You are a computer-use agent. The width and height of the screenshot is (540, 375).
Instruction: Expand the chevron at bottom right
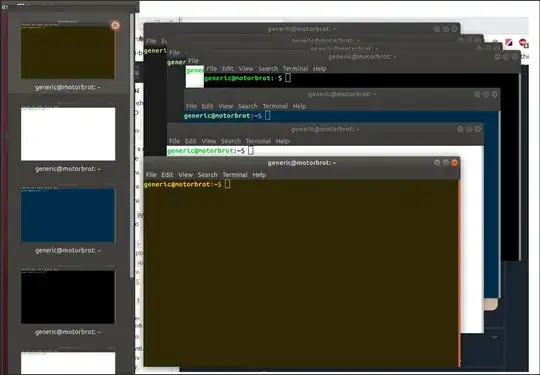[495, 337]
